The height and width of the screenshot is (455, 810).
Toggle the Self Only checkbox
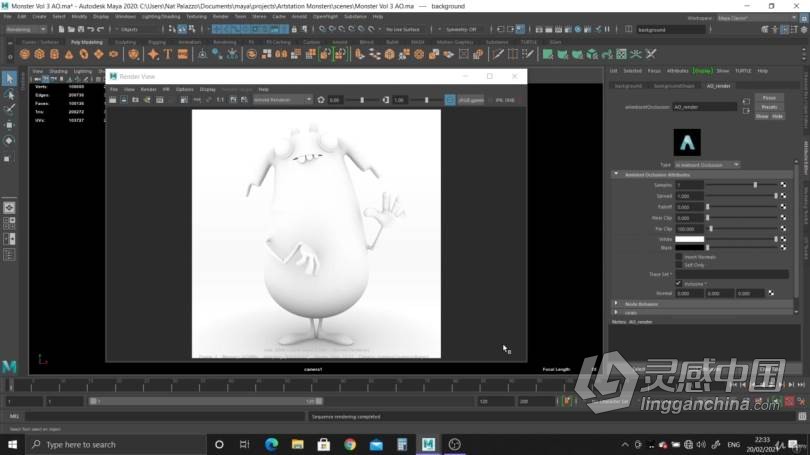(679, 265)
